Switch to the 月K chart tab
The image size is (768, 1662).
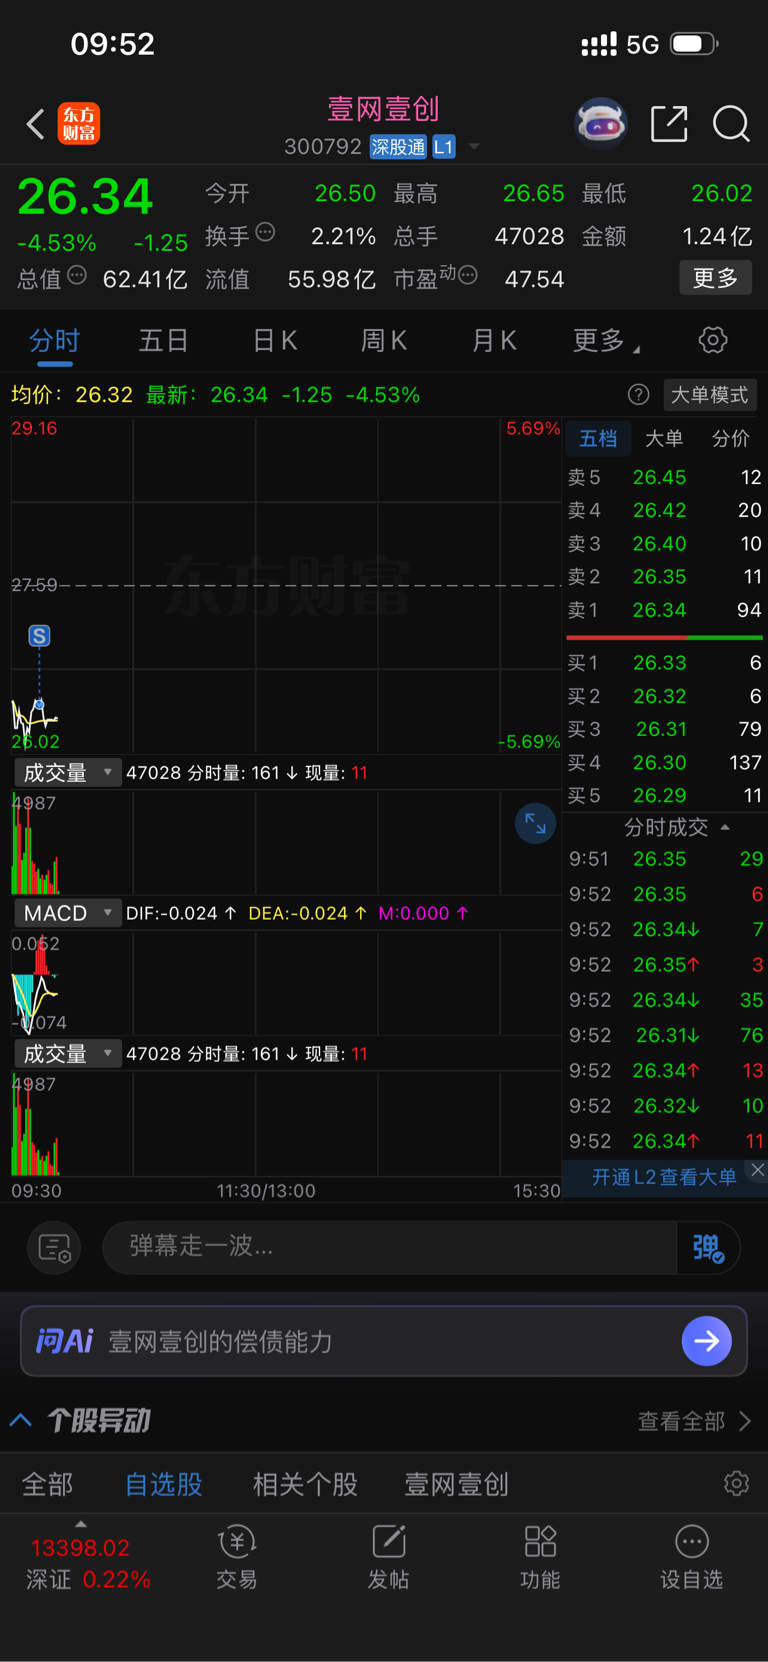pyautogui.click(x=494, y=341)
